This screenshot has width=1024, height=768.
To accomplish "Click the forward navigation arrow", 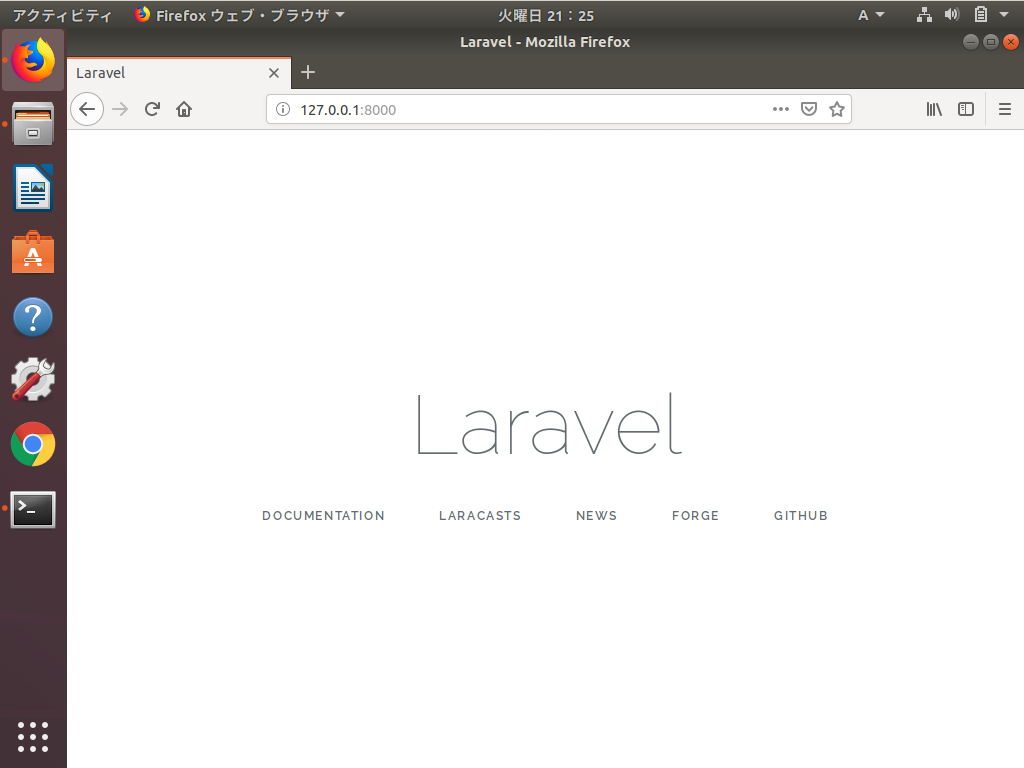I will (x=120, y=109).
